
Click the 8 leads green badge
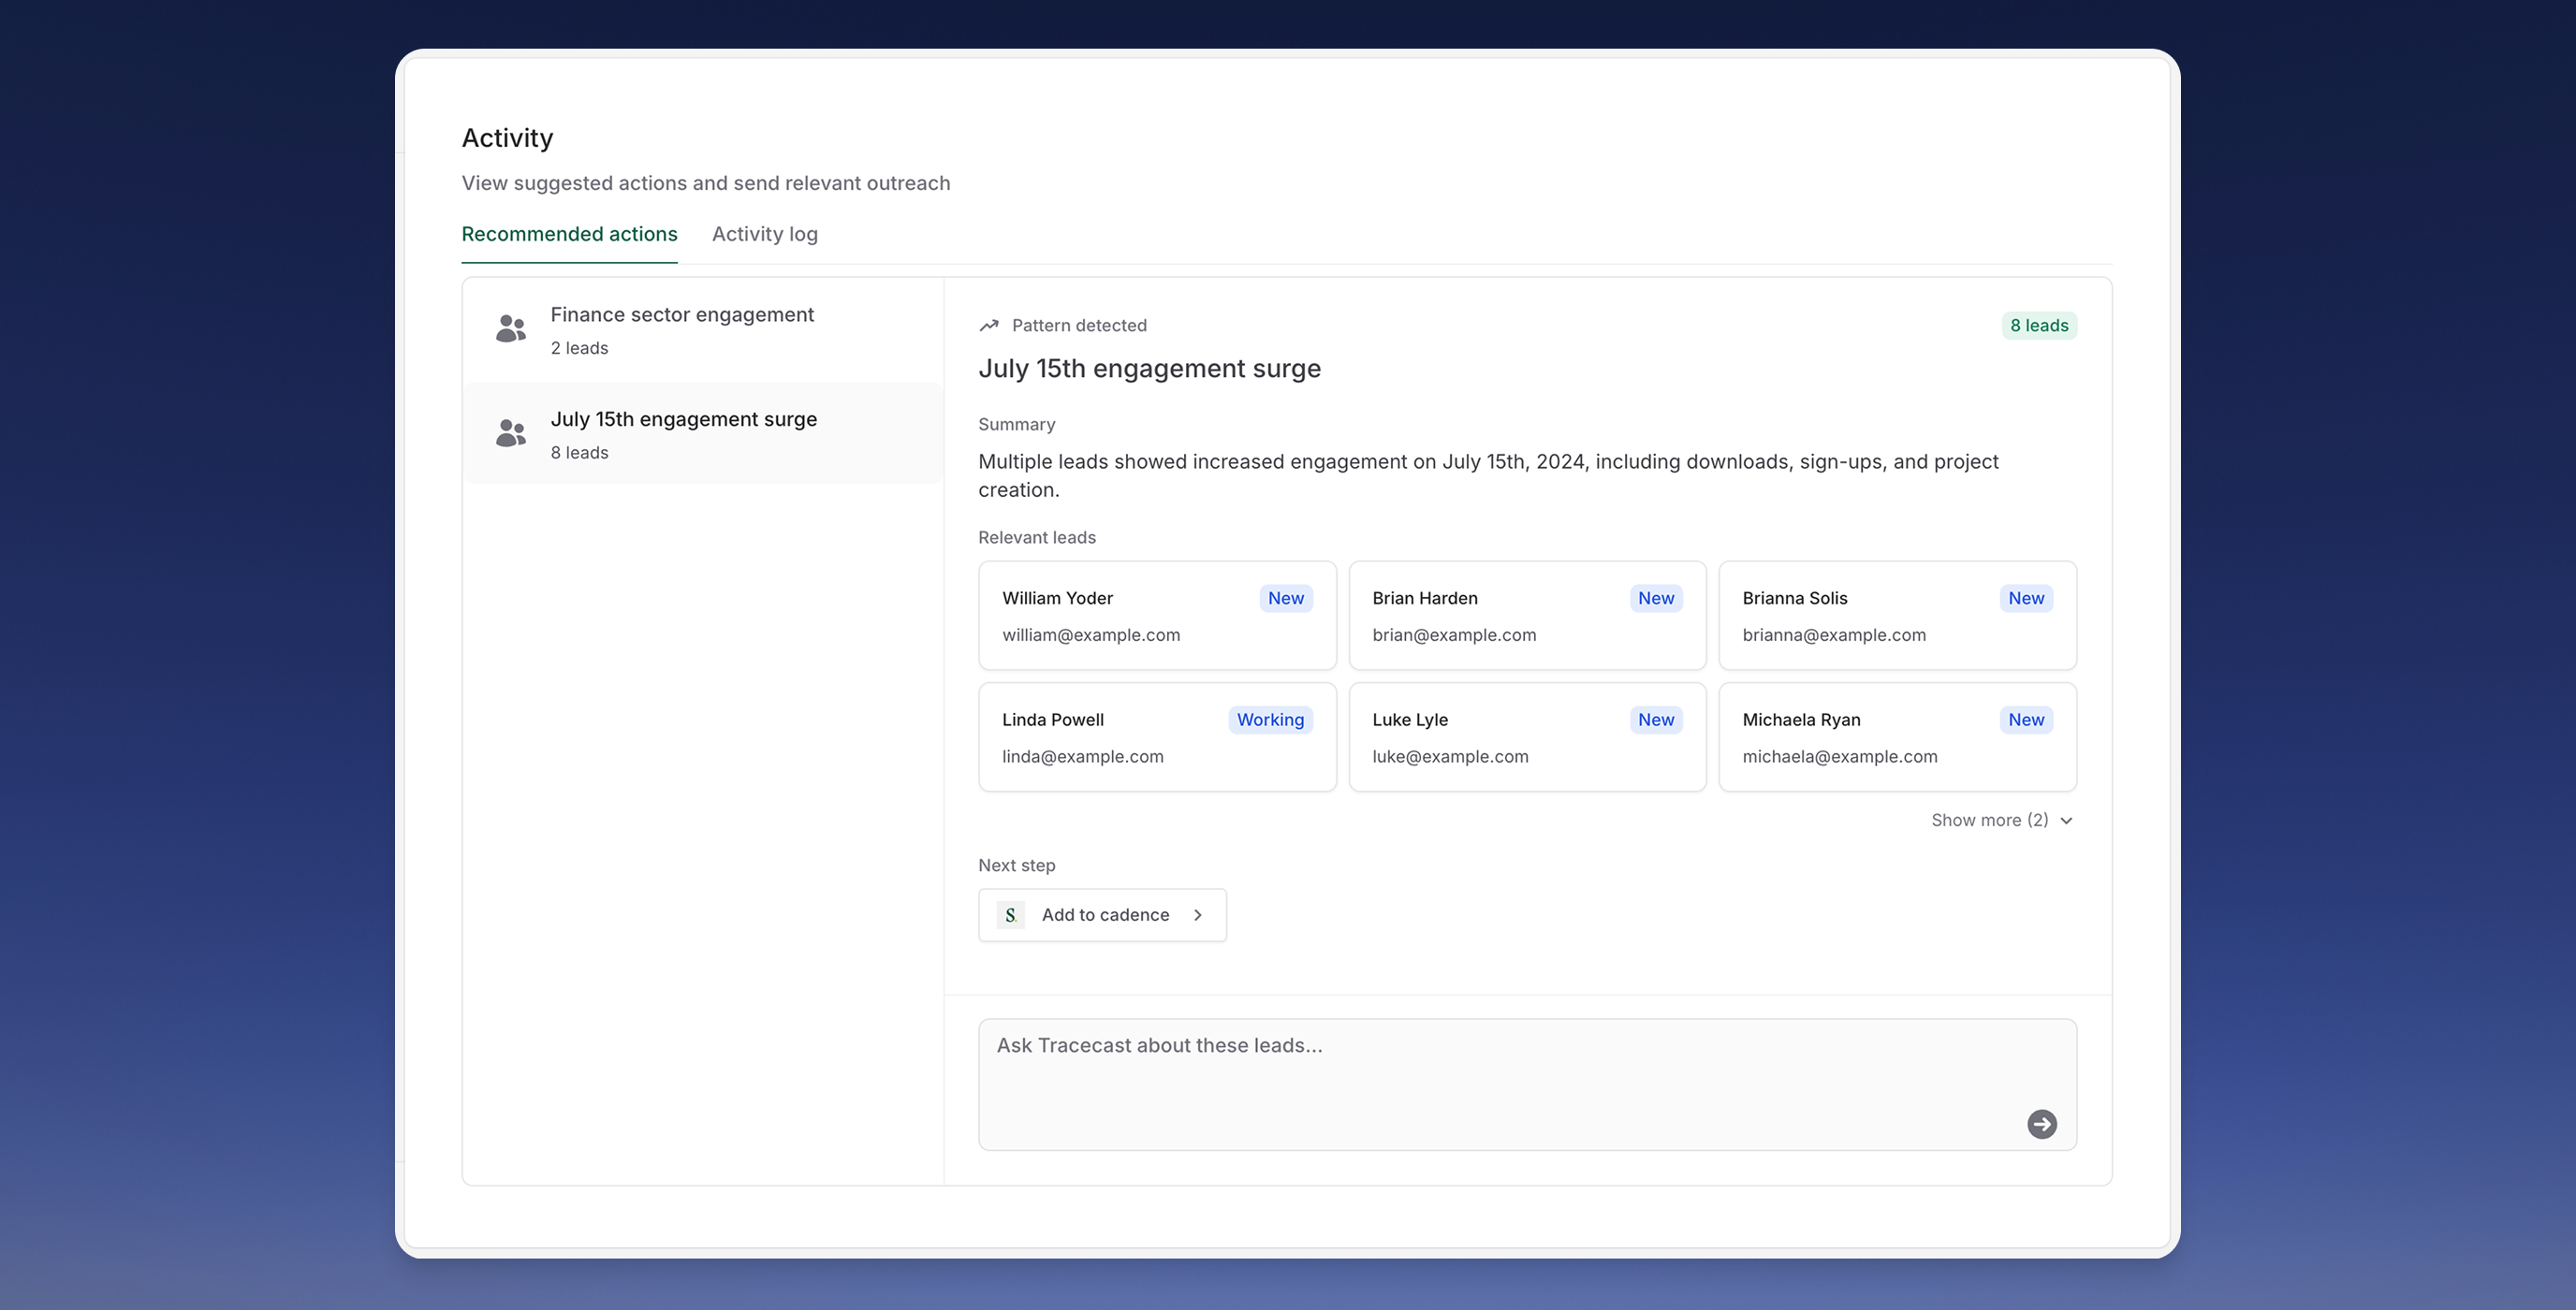2038,325
